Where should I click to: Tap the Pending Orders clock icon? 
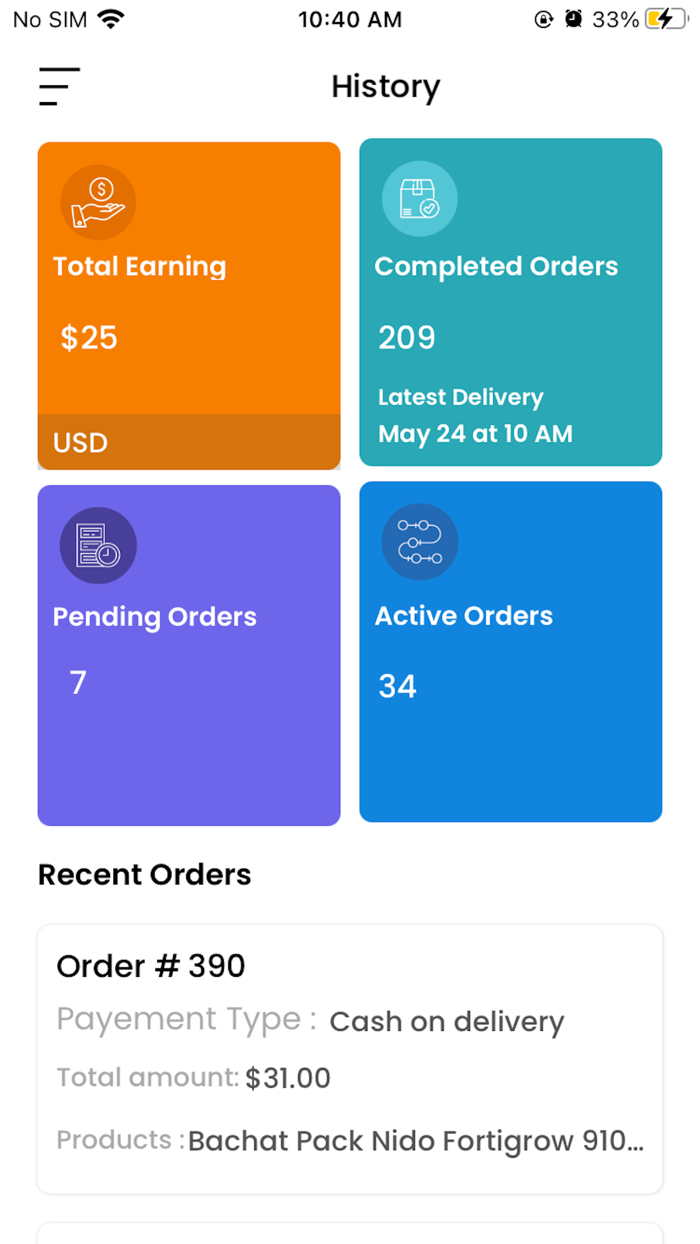coord(98,545)
